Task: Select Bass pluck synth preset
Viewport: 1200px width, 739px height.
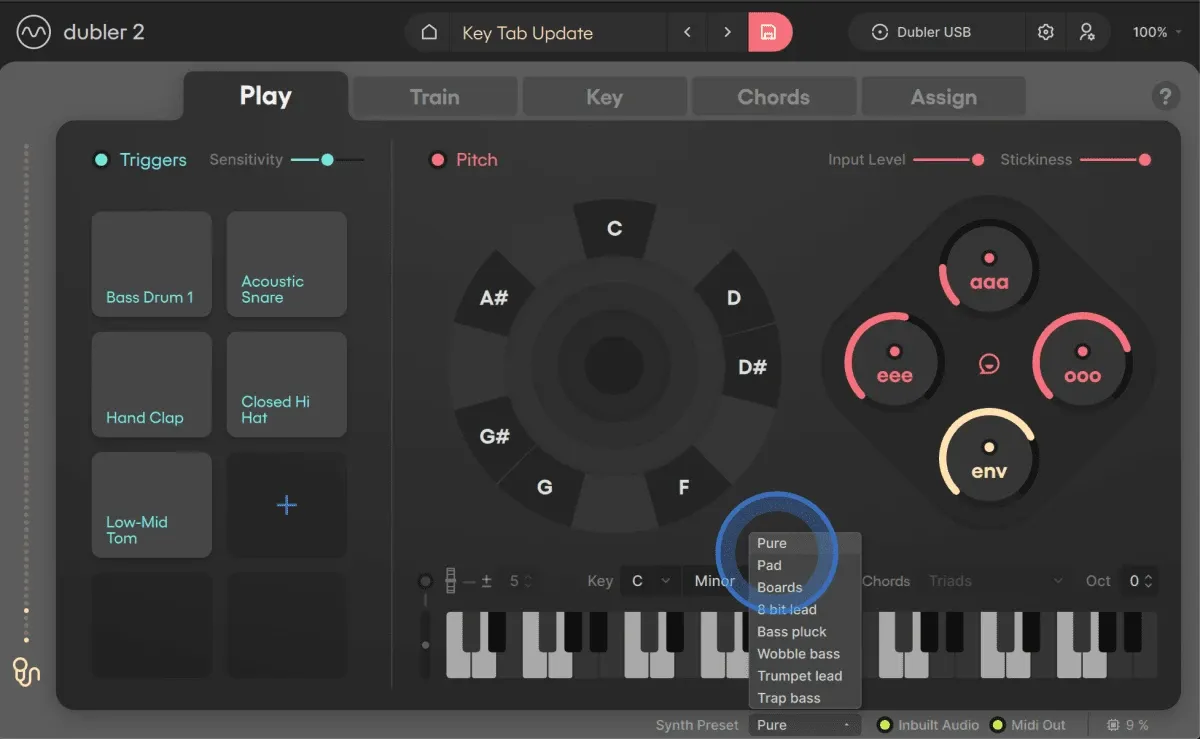Action: [805, 631]
